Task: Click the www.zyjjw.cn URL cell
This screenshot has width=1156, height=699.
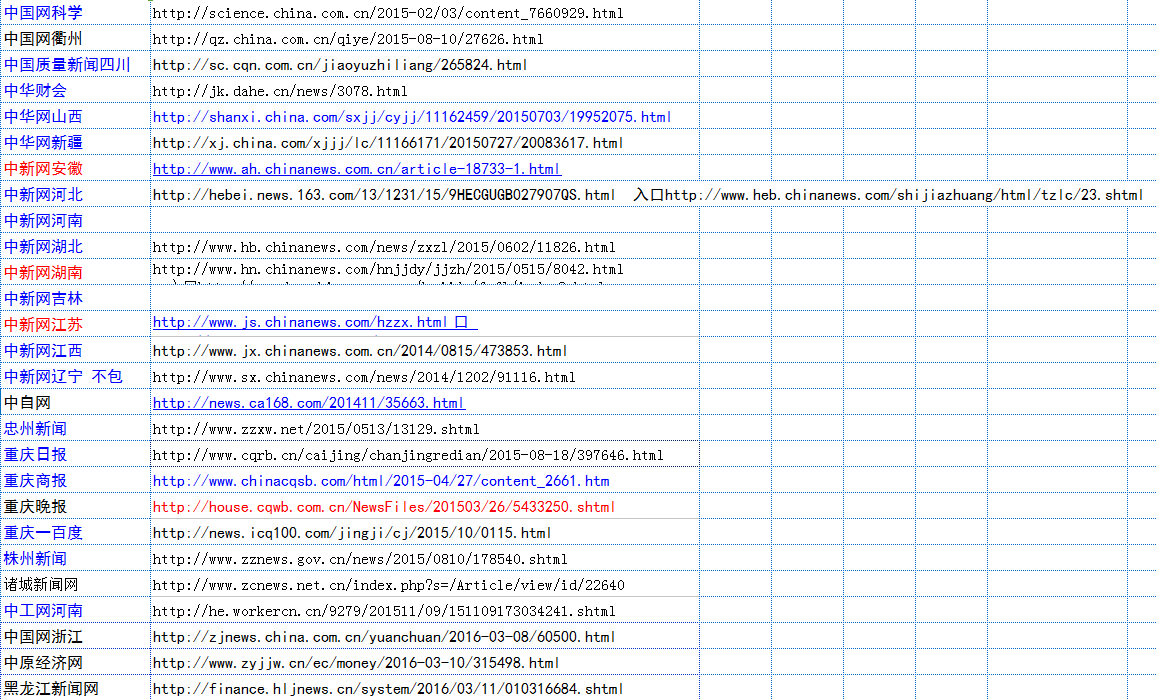Action: 425,662
